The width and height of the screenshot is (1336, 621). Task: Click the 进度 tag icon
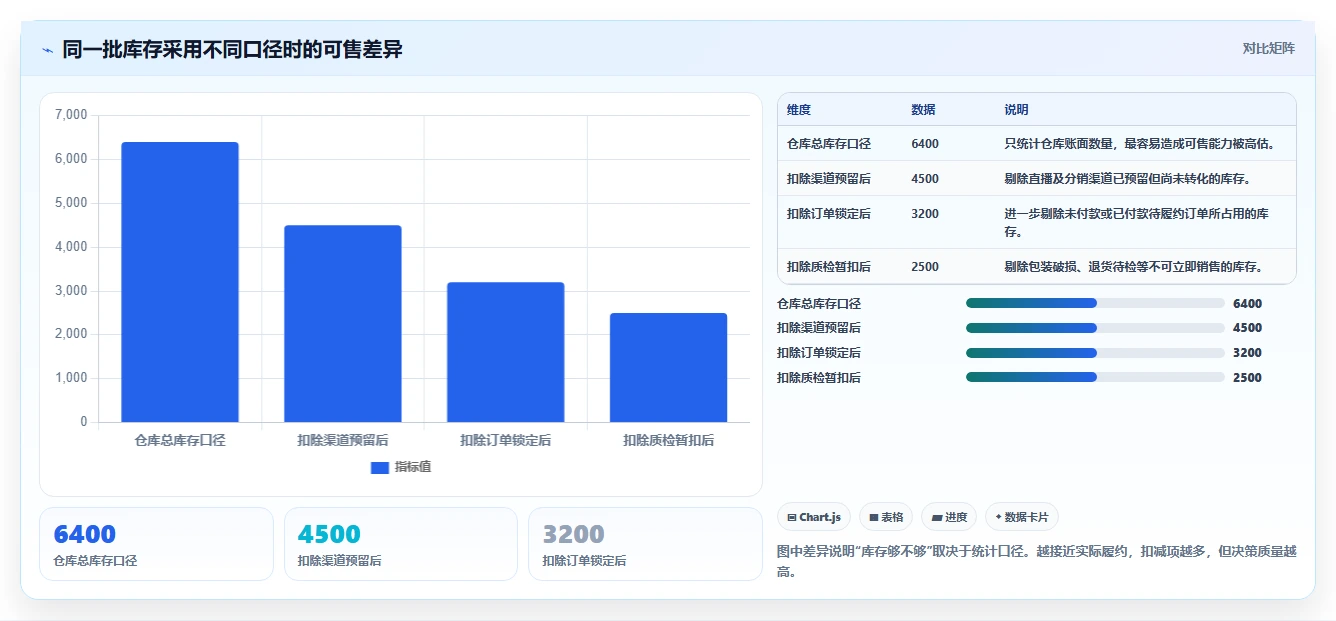pos(936,518)
